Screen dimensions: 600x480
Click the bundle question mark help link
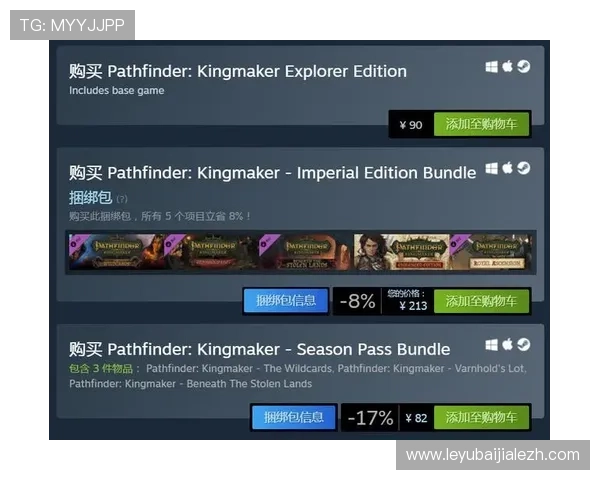tap(122, 199)
